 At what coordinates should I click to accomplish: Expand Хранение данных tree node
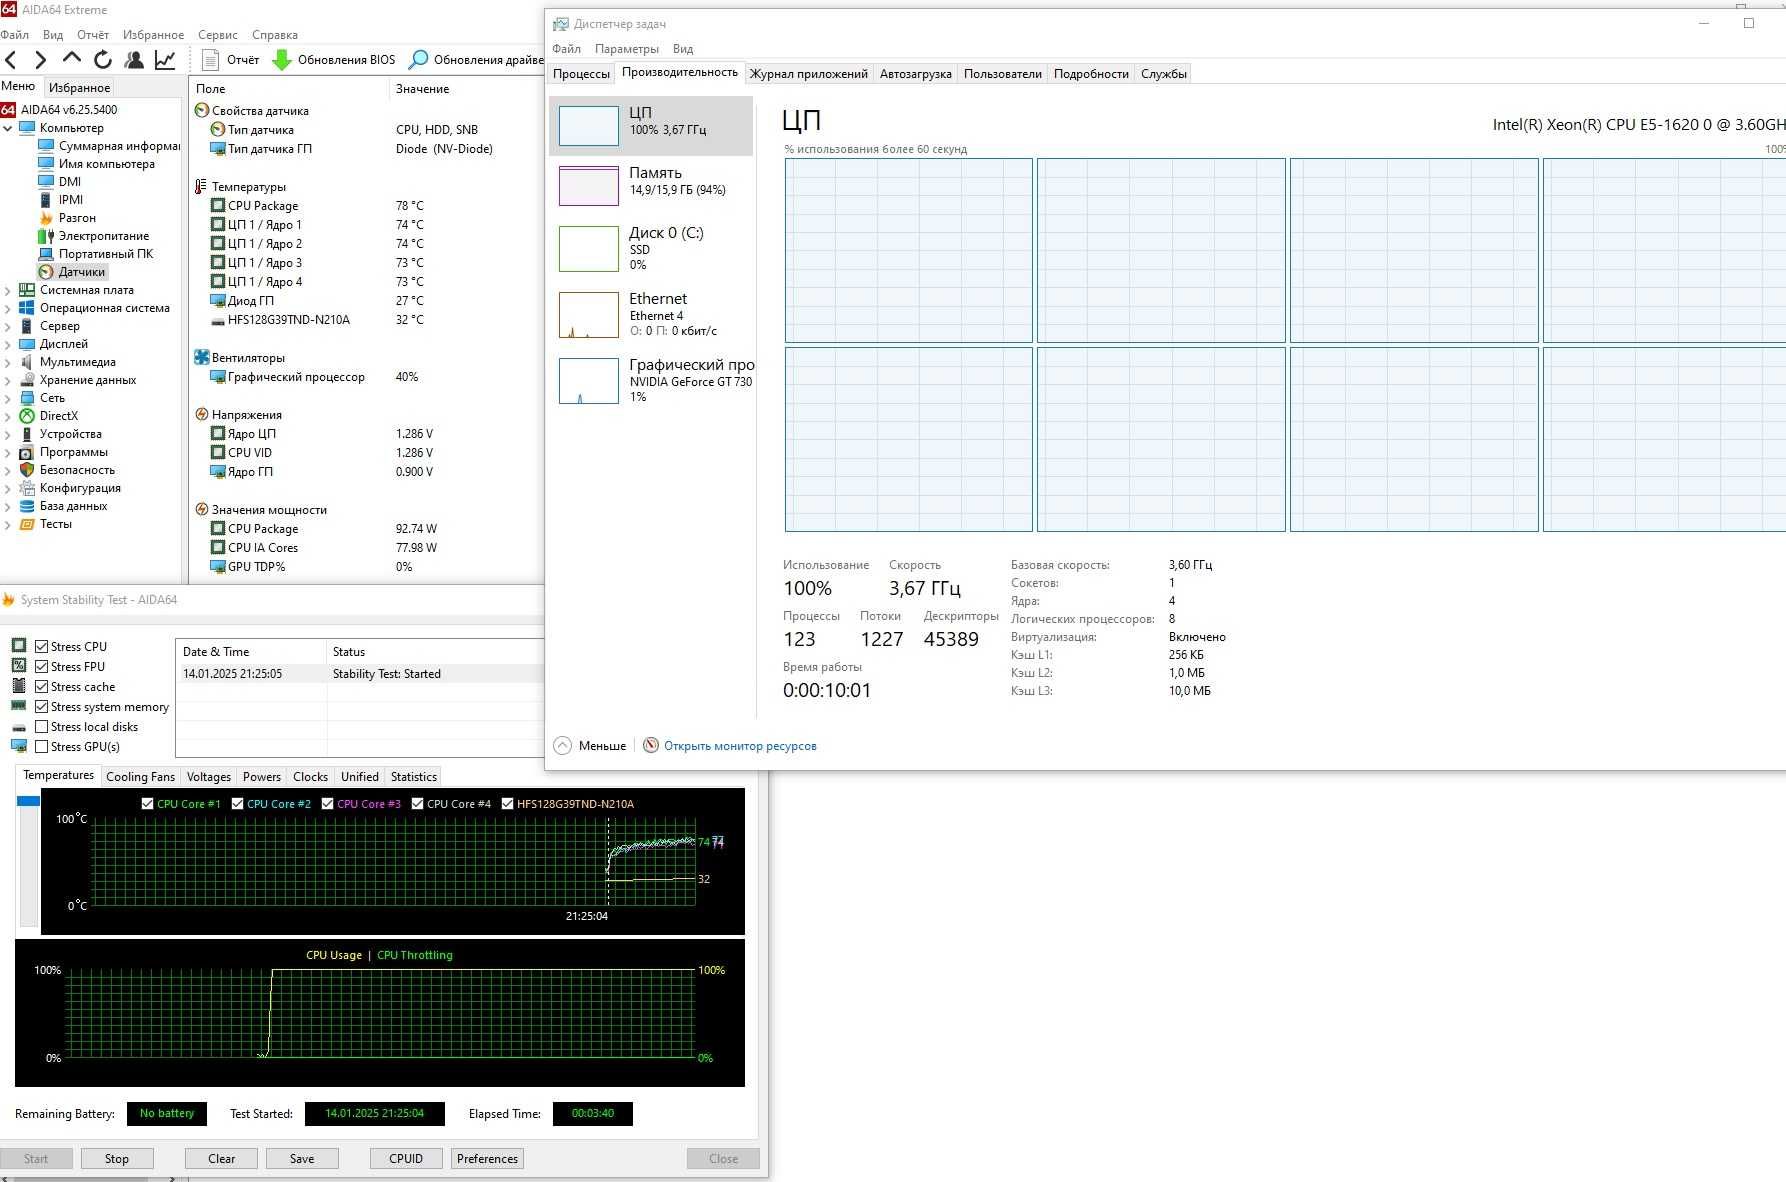pyautogui.click(x=8, y=380)
